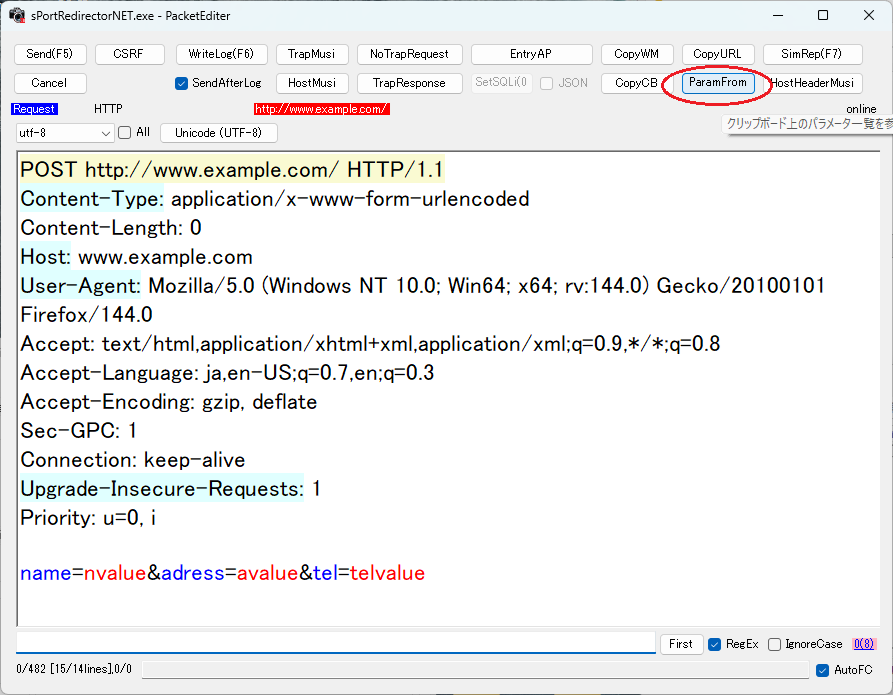
Task: Click the First search button
Action: (x=681, y=644)
